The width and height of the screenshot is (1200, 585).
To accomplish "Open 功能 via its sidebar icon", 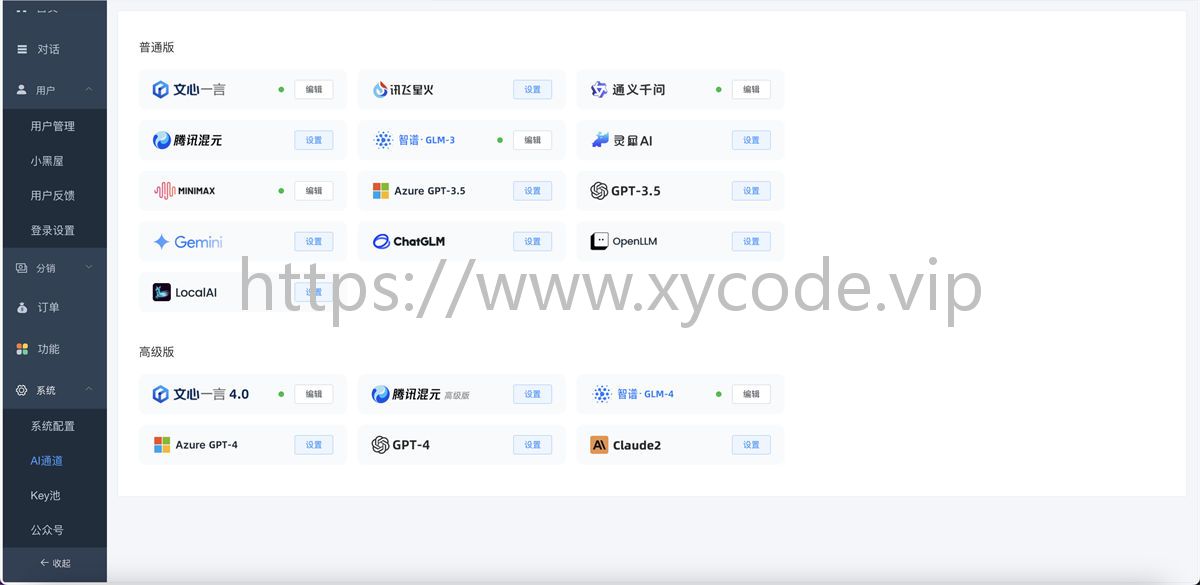I will 23,349.
